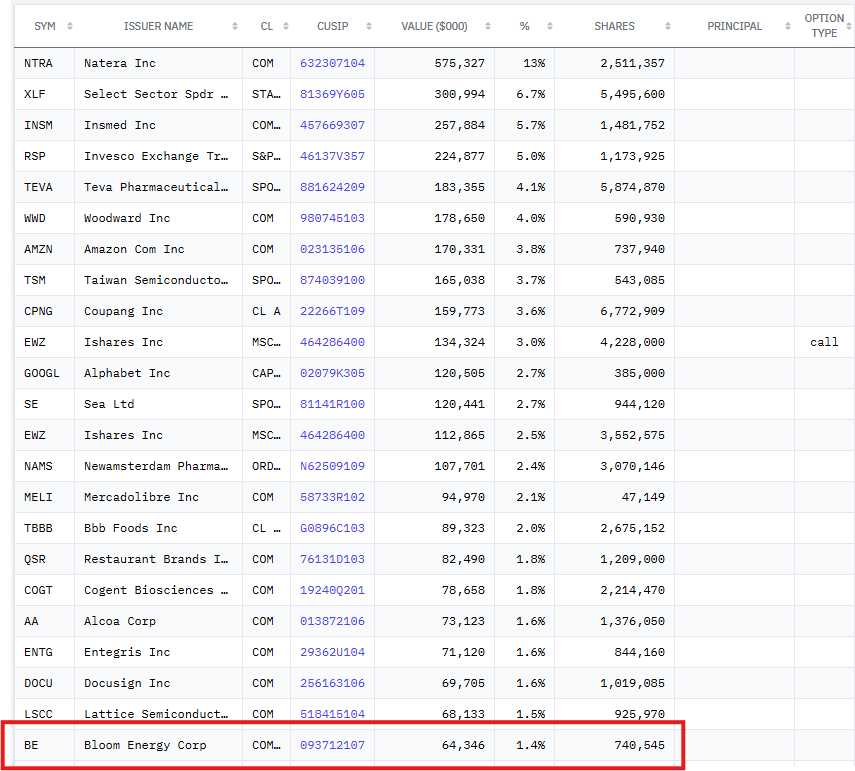Viewport: 855px width, 771px height.
Task: Open CUSIP link 632307104 for Natera
Action: coord(332,63)
